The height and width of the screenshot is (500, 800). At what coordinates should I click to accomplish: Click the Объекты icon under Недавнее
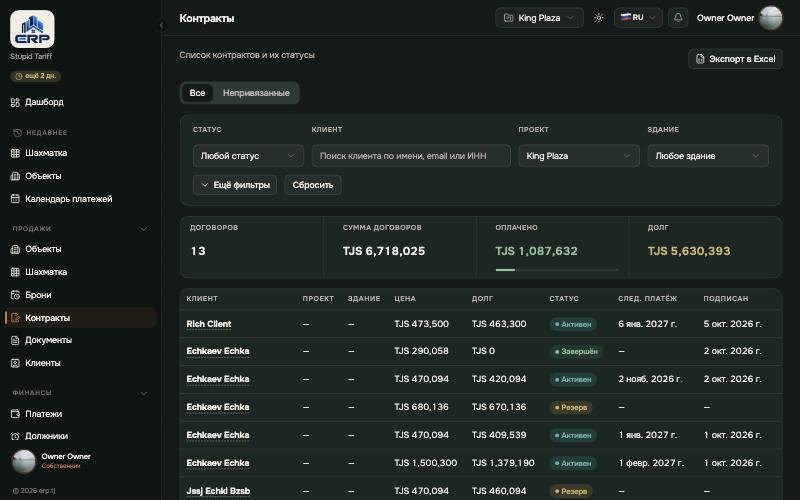point(15,176)
